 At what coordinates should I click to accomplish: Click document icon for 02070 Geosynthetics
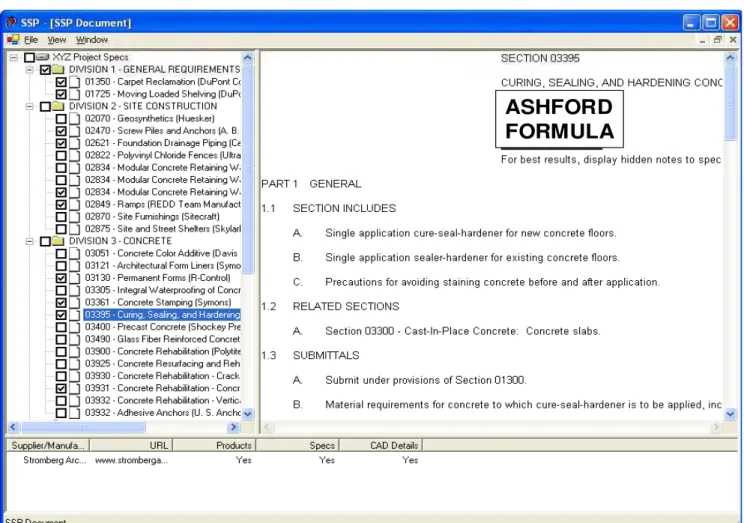[x=74, y=119]
